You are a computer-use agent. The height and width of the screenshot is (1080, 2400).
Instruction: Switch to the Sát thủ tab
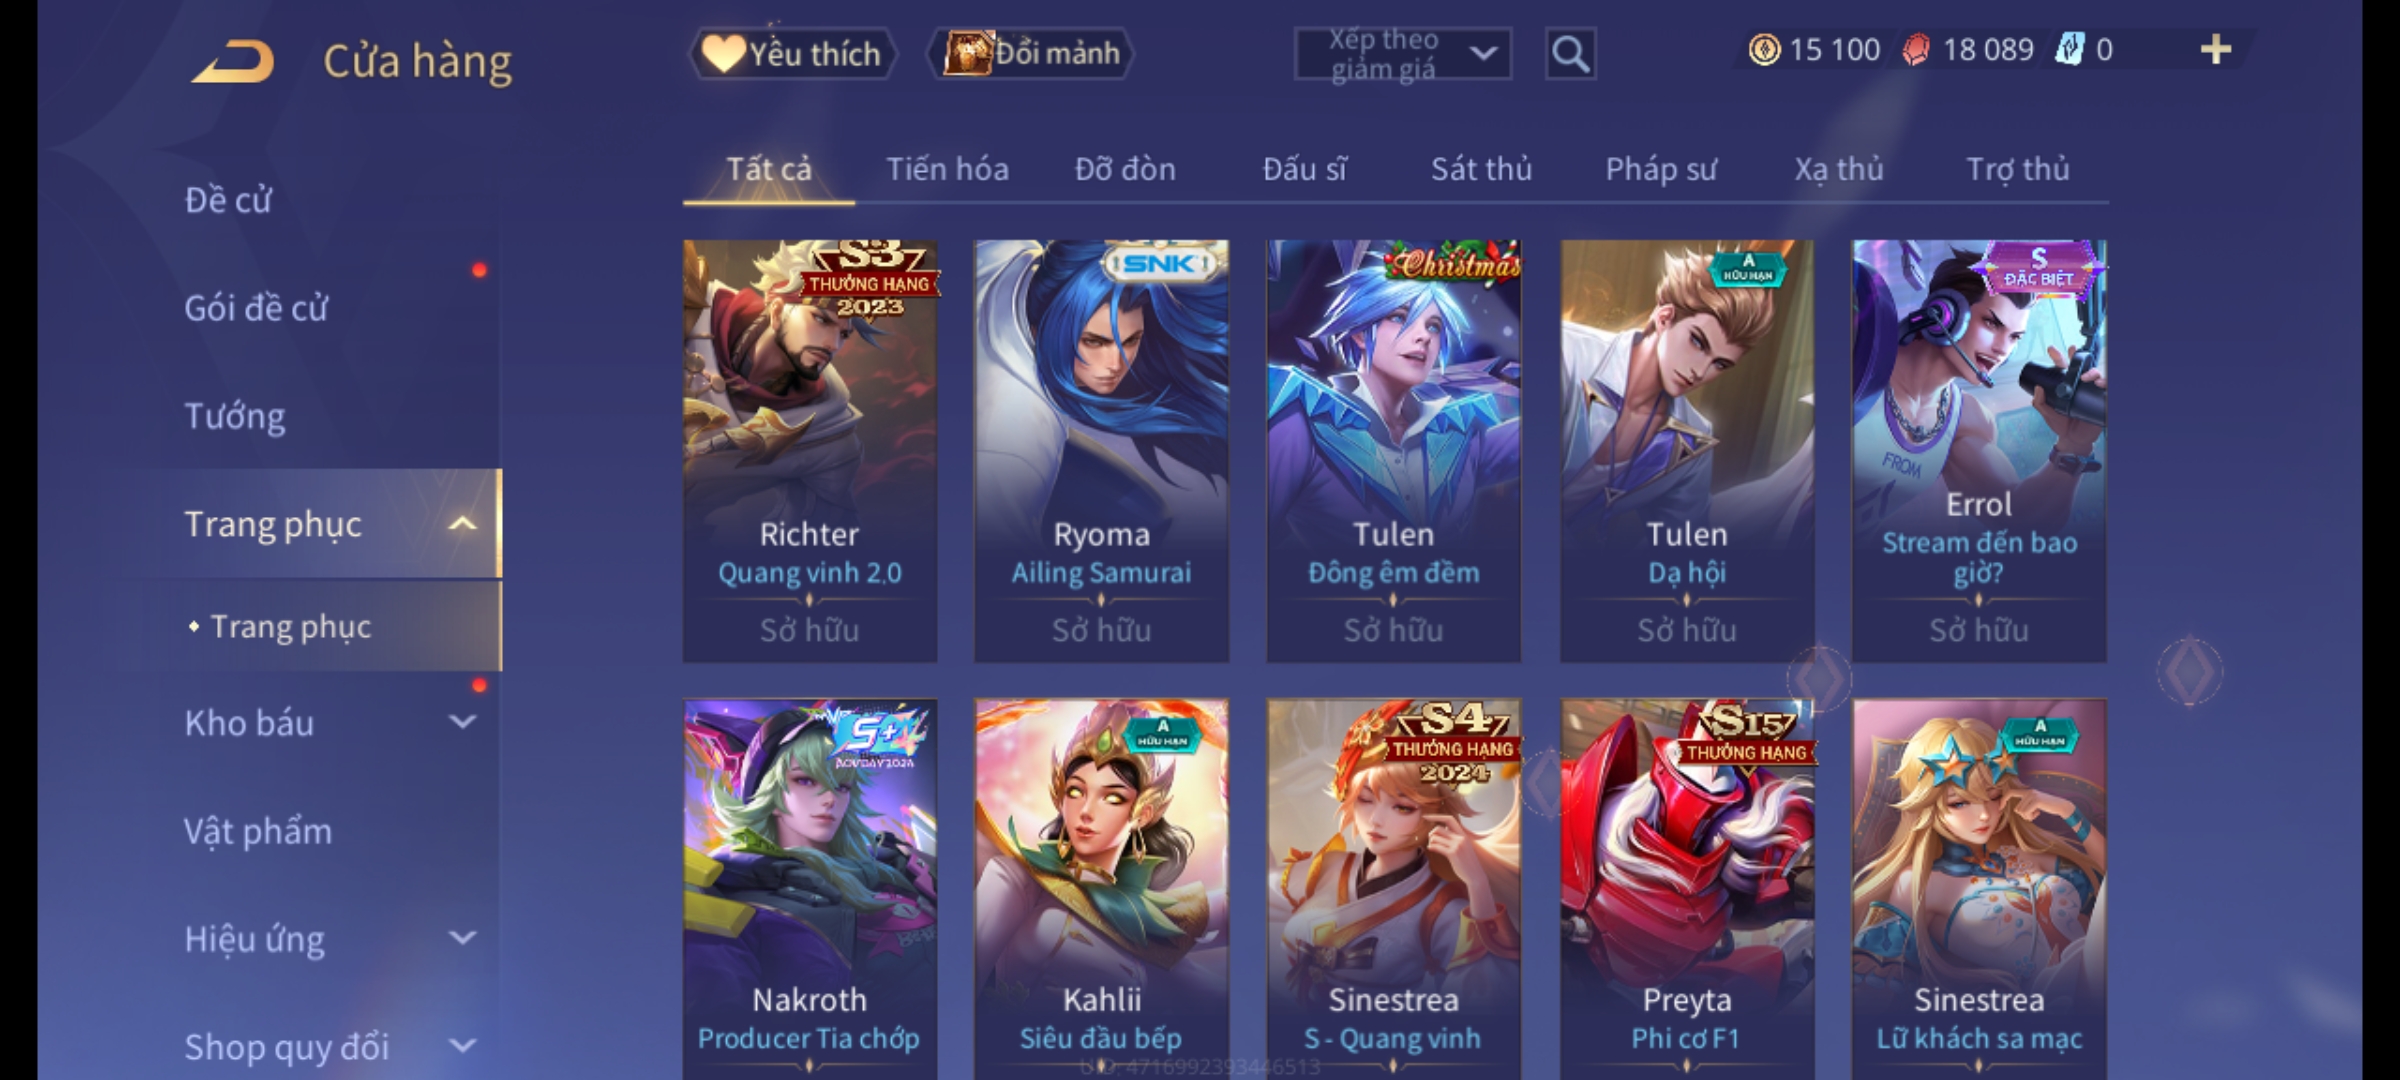coord(1481,169)
